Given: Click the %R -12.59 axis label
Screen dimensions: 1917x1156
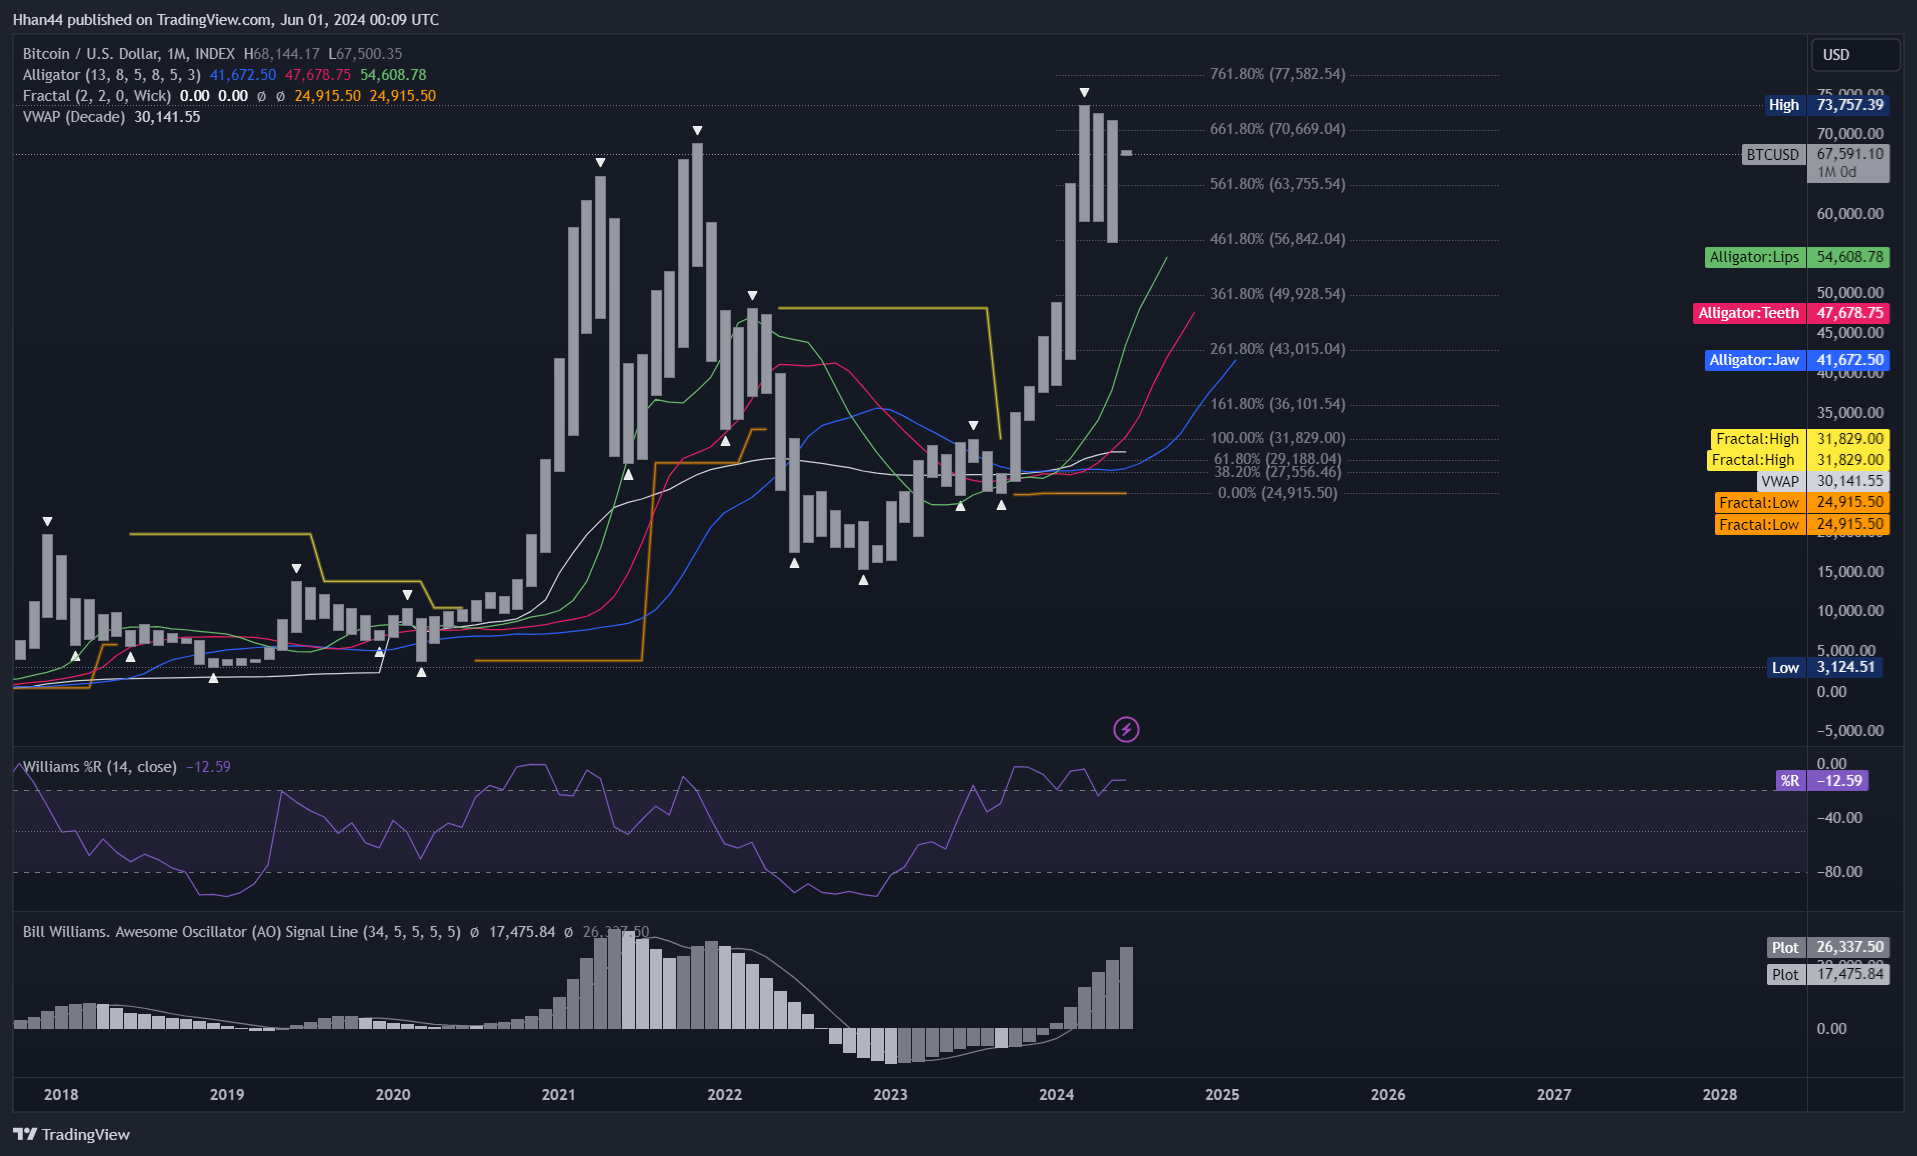Looking at the screenshot, I should pos(1822,781).
